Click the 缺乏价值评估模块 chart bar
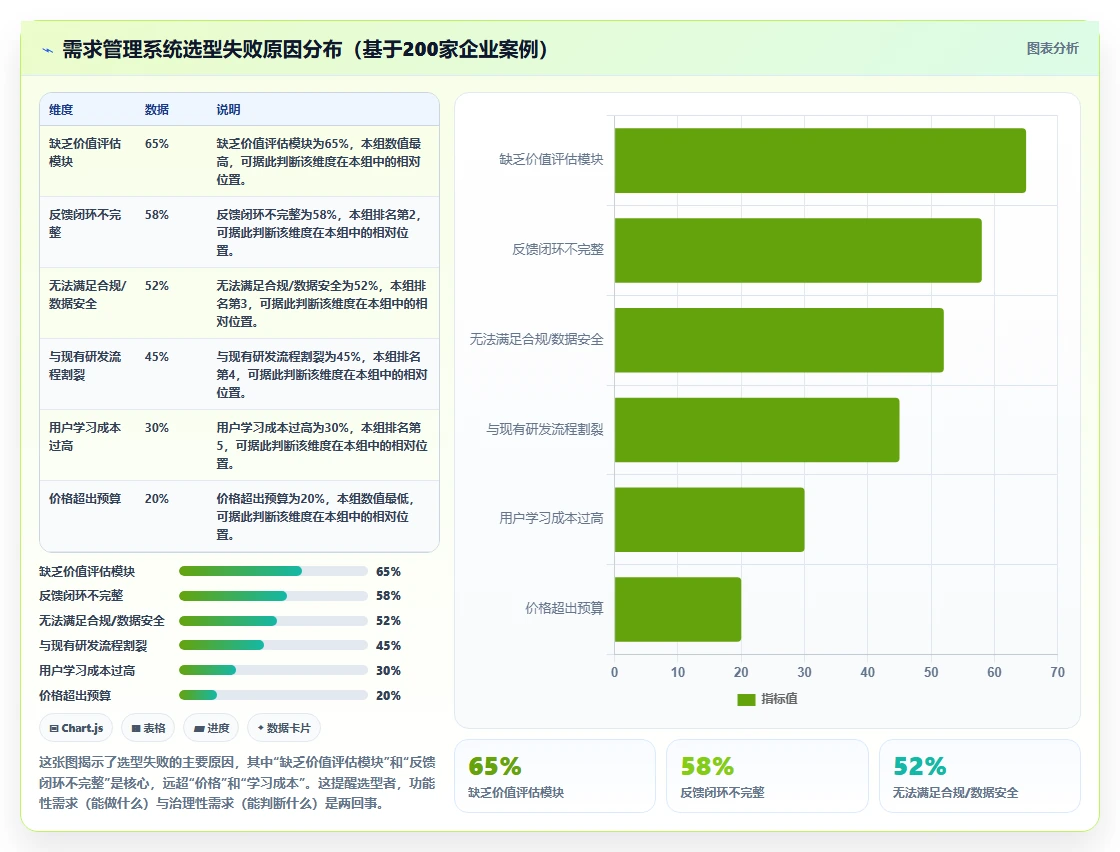 click(x=820, y=161)
